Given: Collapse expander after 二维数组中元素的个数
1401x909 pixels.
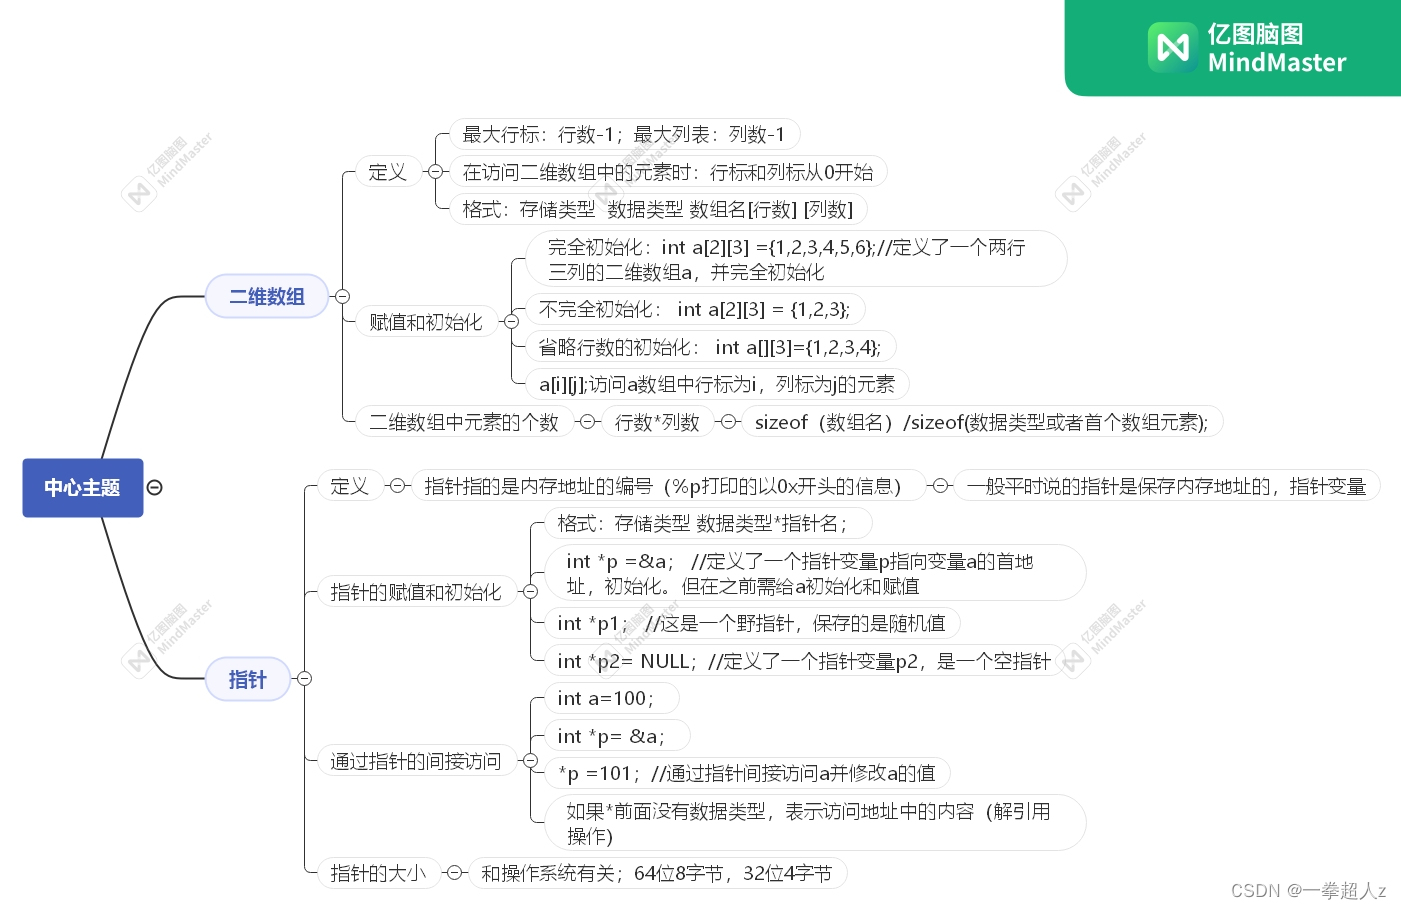Looking at the screenshot, I should pyautogui.click(x=587, y=422).
